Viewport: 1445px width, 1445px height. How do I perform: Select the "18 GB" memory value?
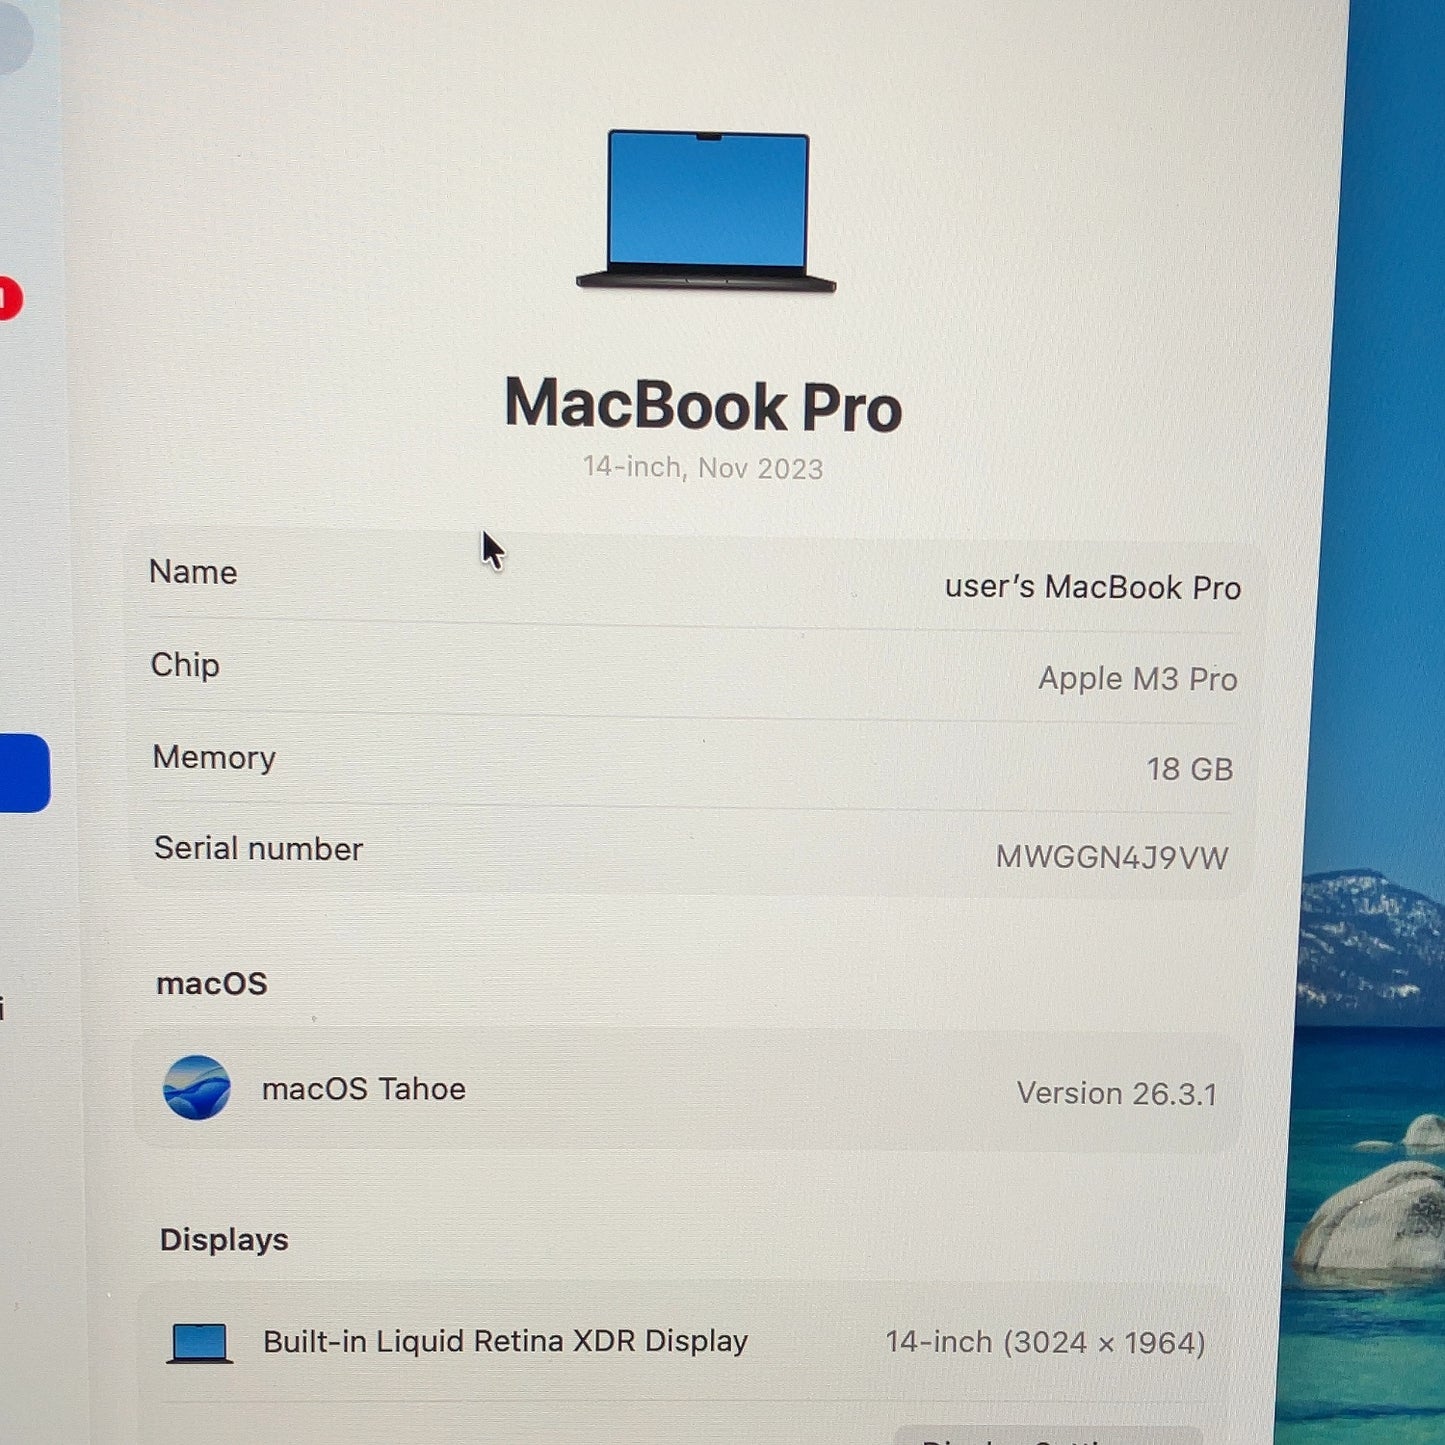(x=1190, y=769)
